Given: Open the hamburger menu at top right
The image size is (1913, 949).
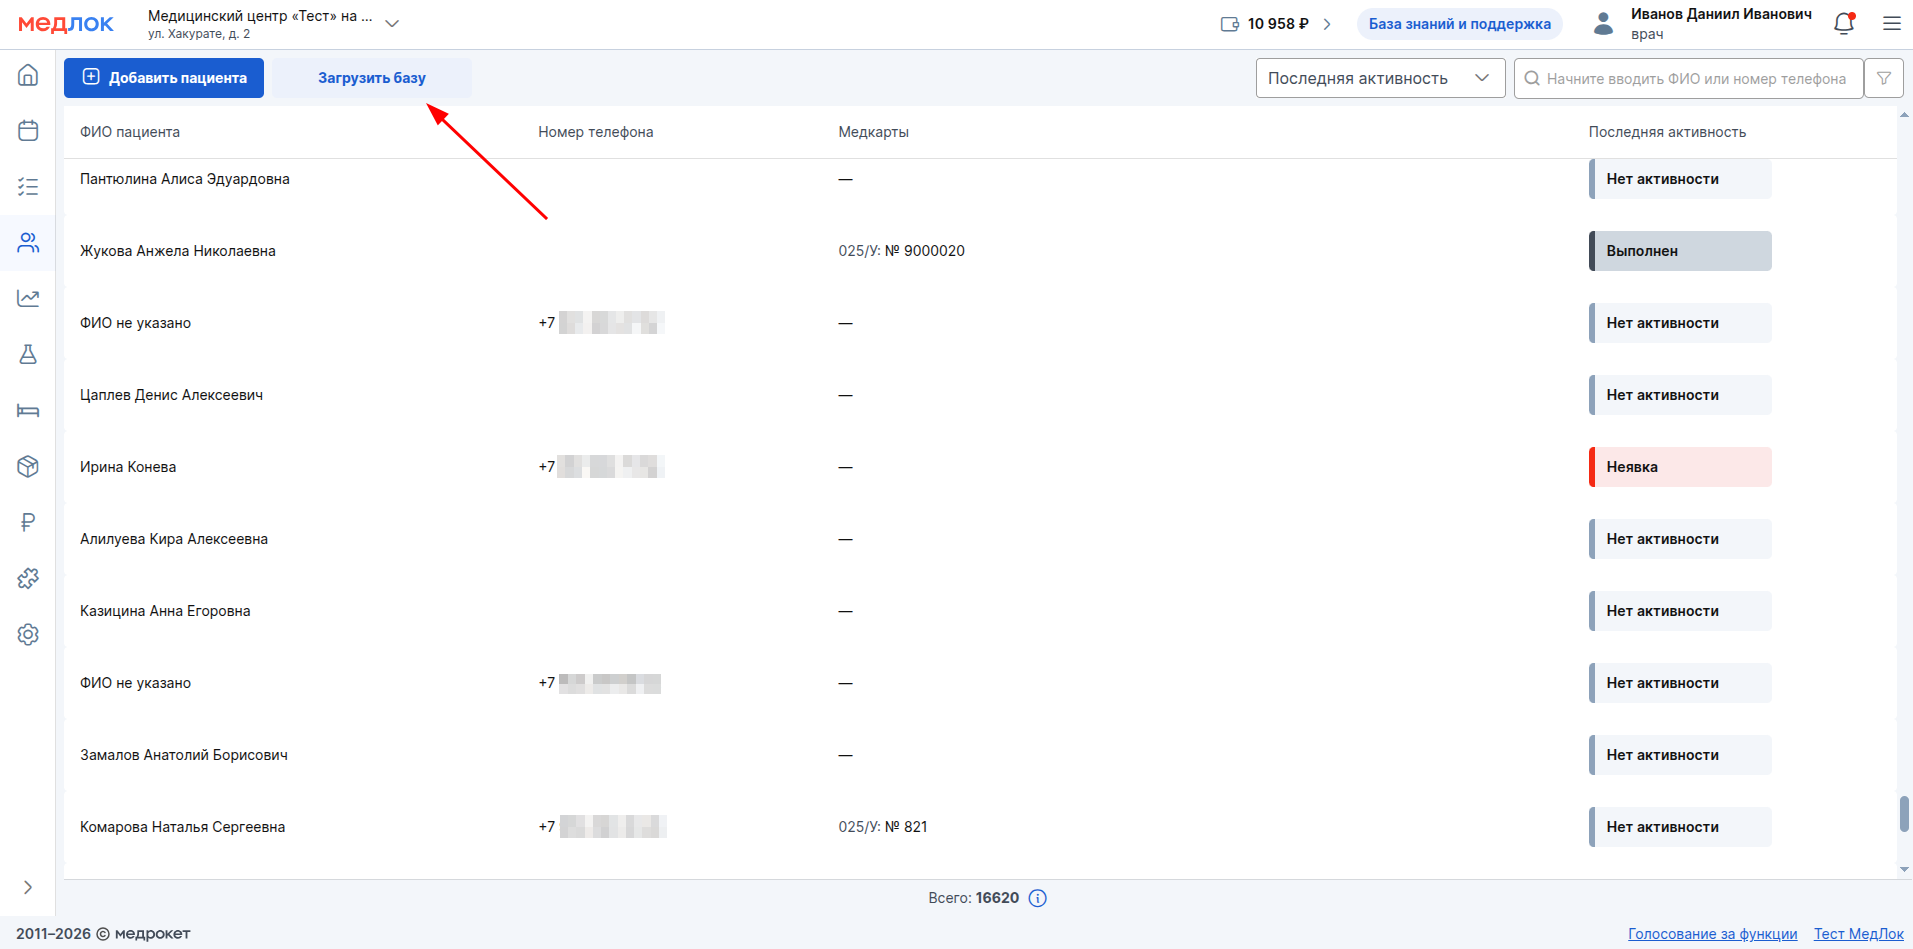Looking at the screenshot, I should tap(1892, 24).
